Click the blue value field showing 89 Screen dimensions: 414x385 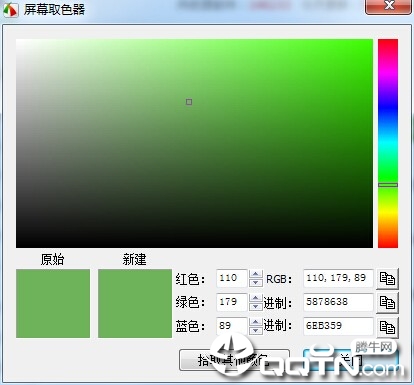(x=232, y=326)
